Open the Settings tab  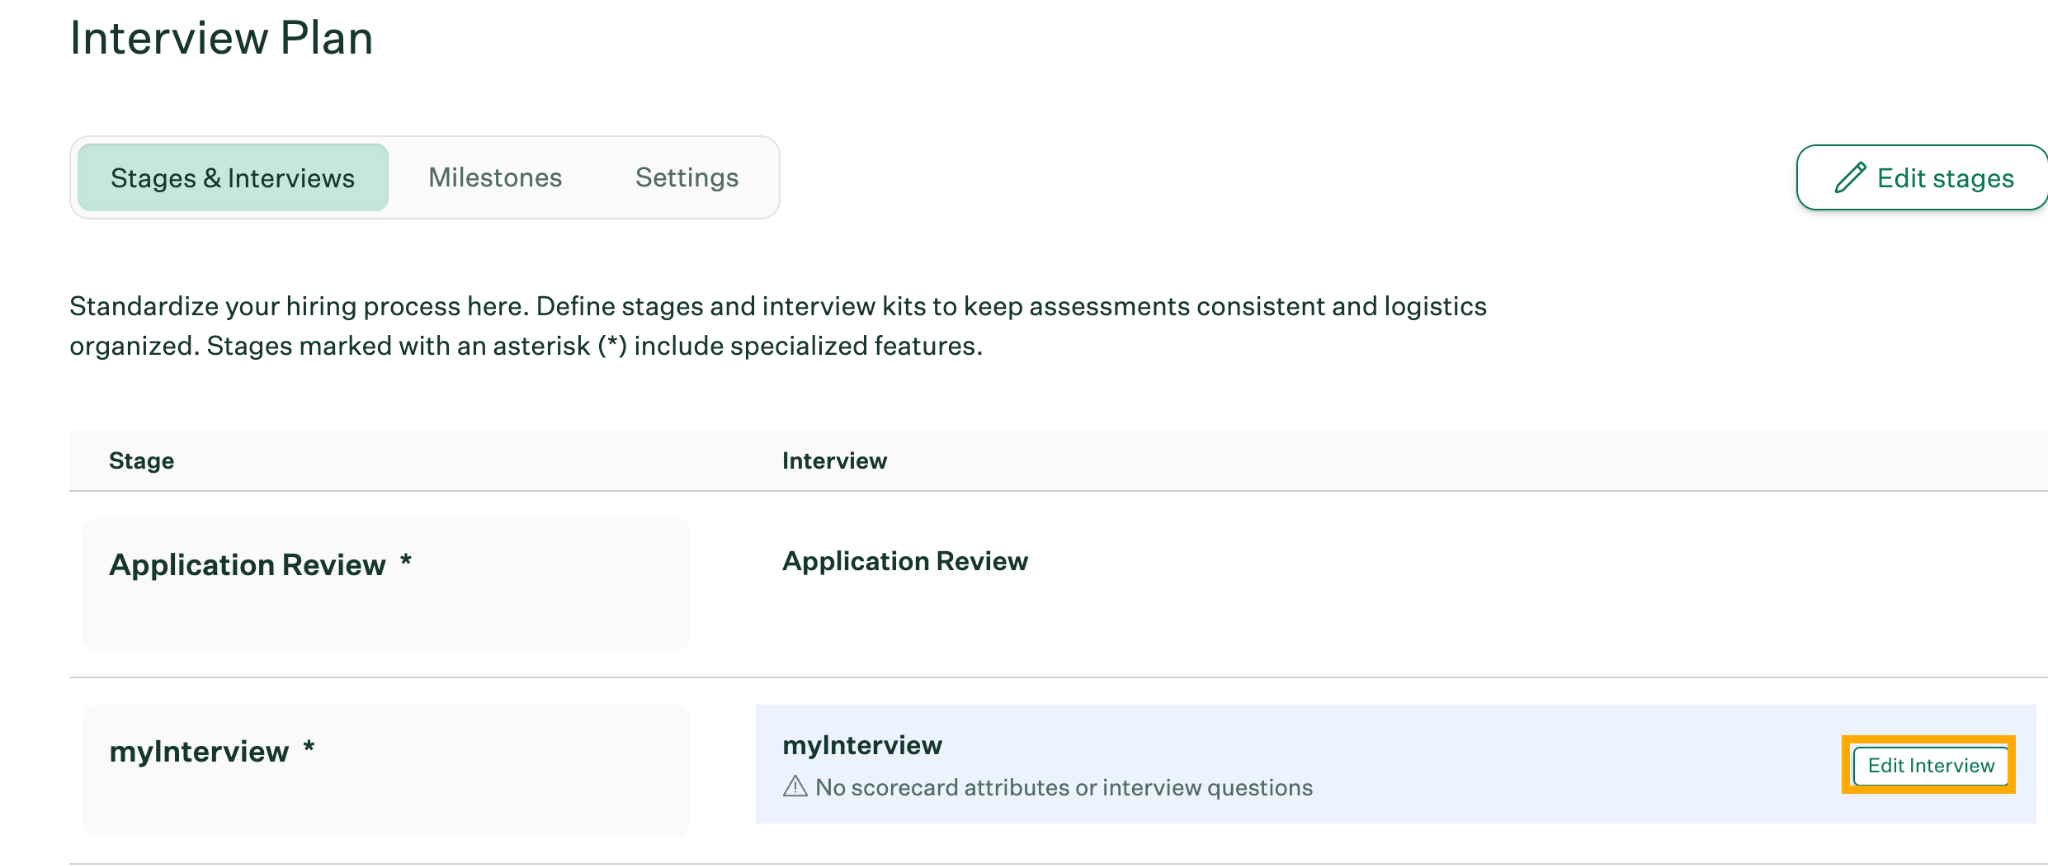click(x=687, y=178)
